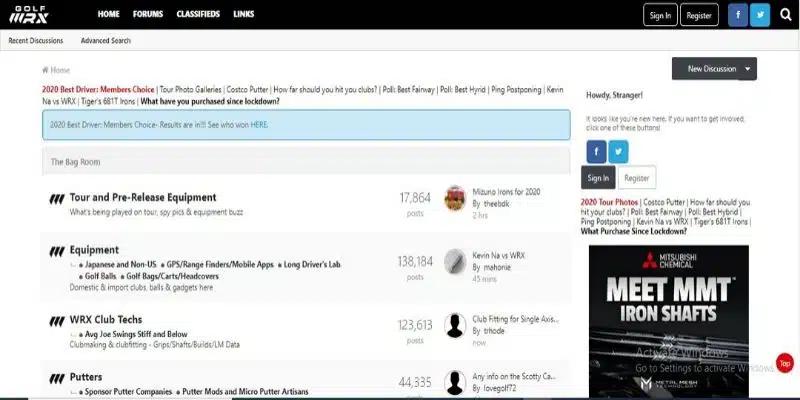Screen dimensions: 800x400
Task: Open user theebdk's profile link
Action: 496,204
